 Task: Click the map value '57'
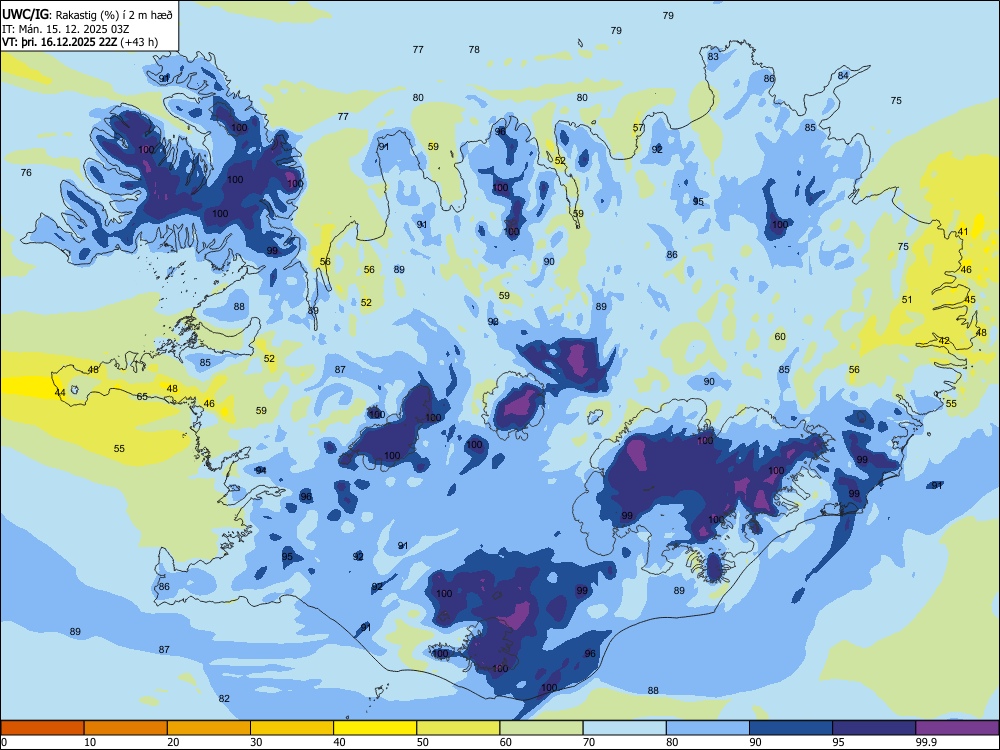(638, 128)
